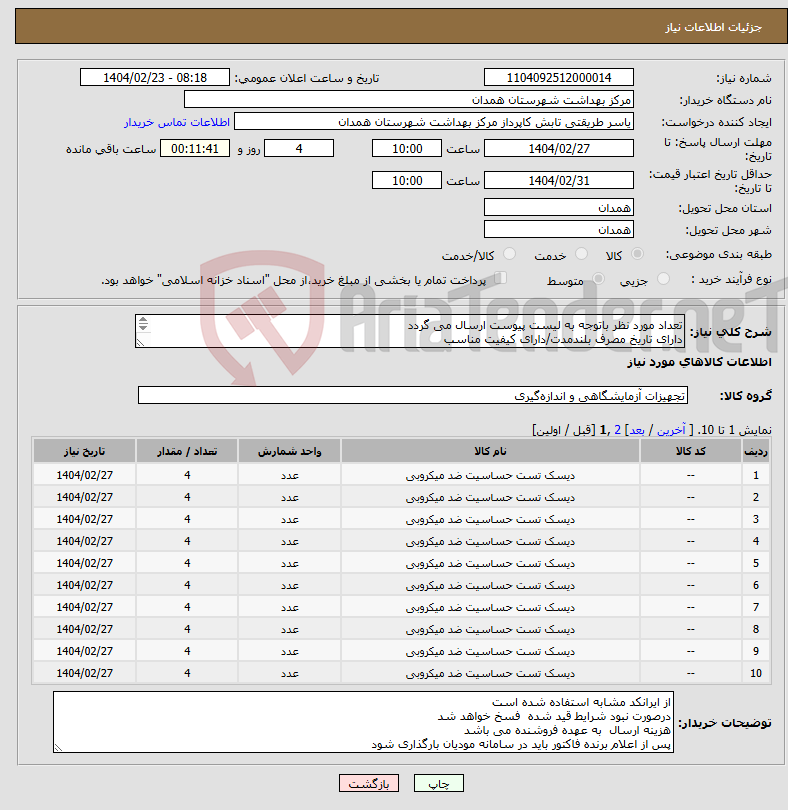Click the price validity time 10:00 field

[407, 181]
